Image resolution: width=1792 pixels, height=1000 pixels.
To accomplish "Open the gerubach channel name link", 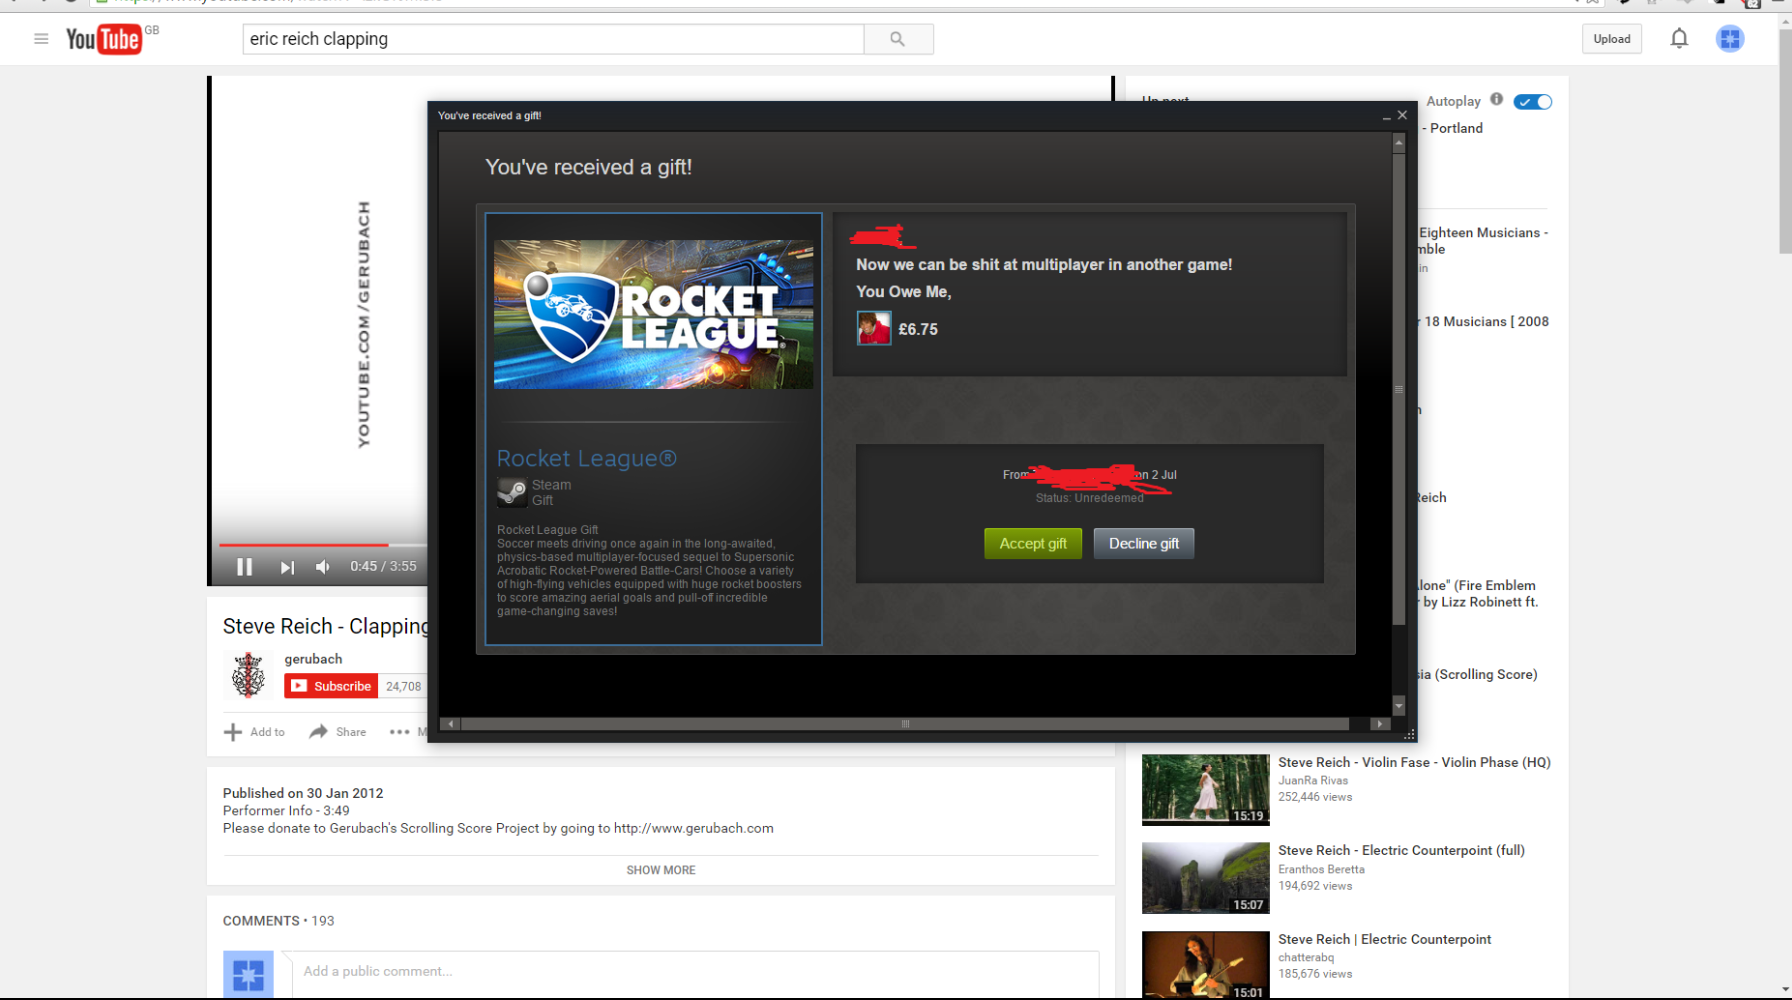I will point(313,659).
